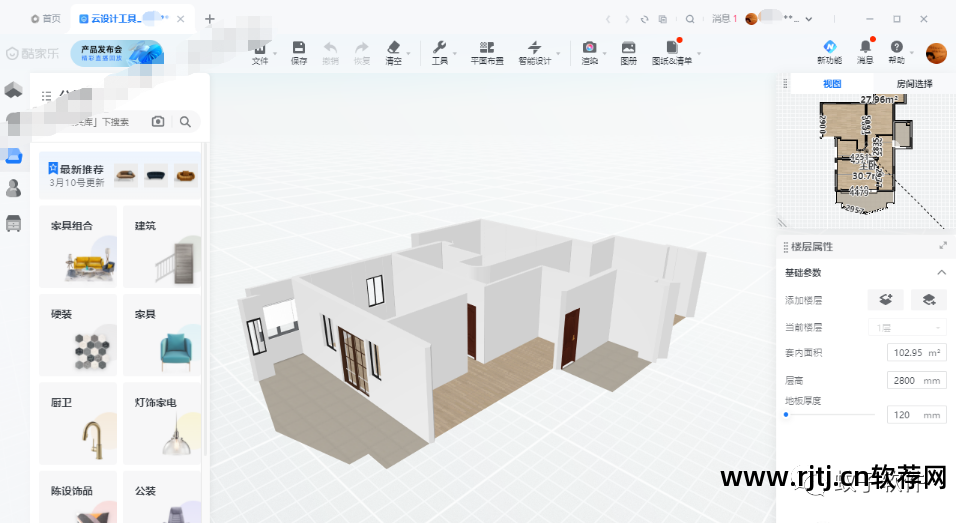
Task: Click the 清空 eraser icon
Action: point(394,48)
